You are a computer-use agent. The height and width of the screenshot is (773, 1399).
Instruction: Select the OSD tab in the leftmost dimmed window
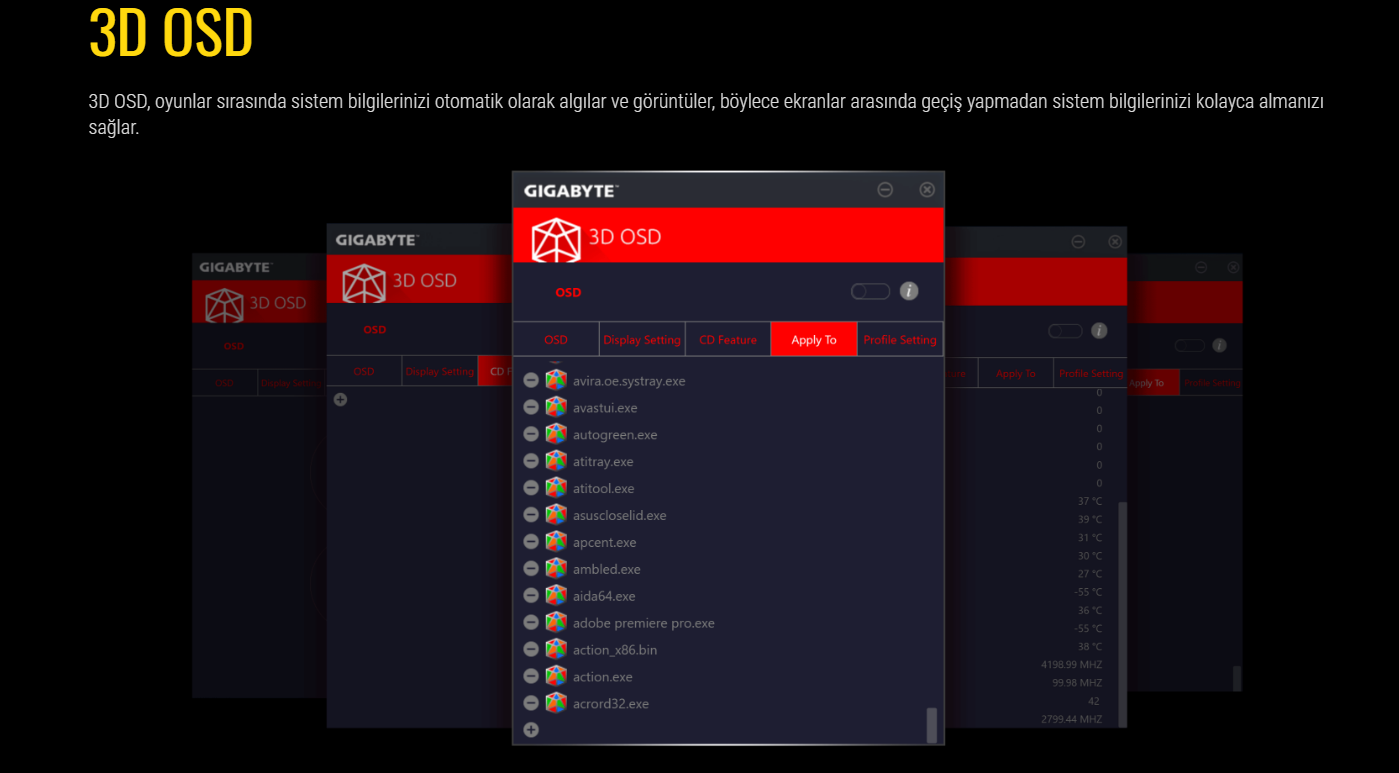(225, 383)
